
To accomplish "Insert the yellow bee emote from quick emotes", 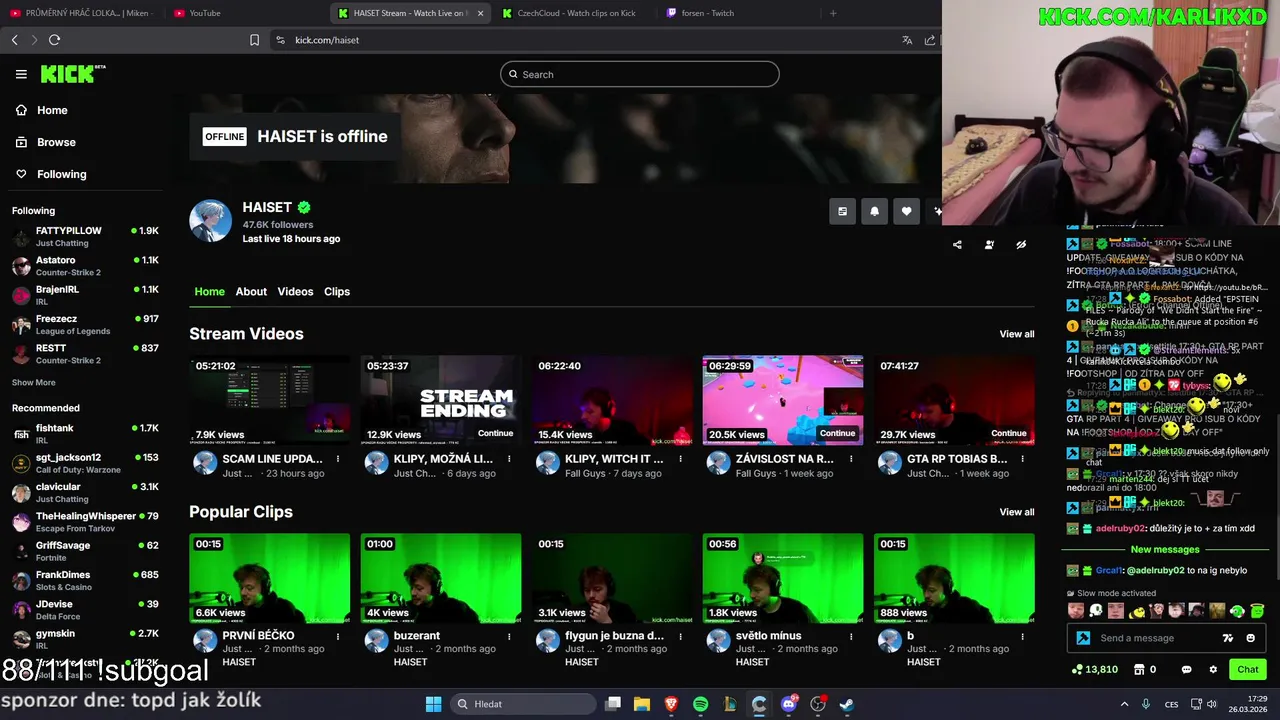I will pos(1137,610).
